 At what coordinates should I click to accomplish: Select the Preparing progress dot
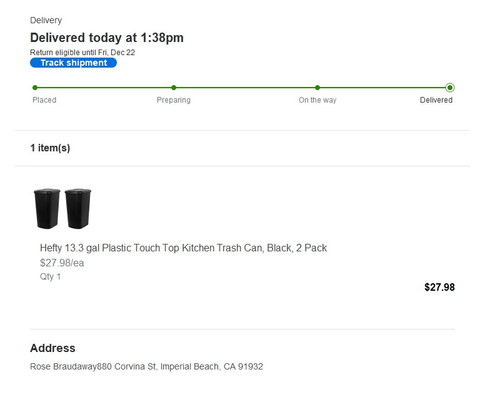point(174,88)
